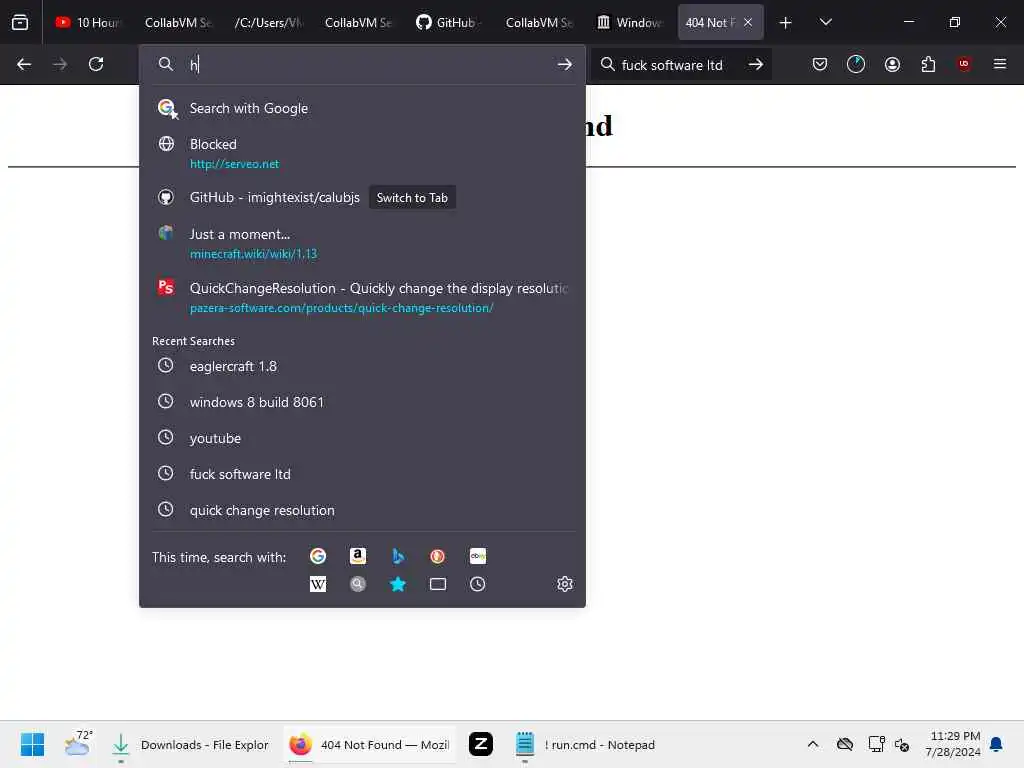
Task: Open the Z app in taskbar
Action: [481, 744]
